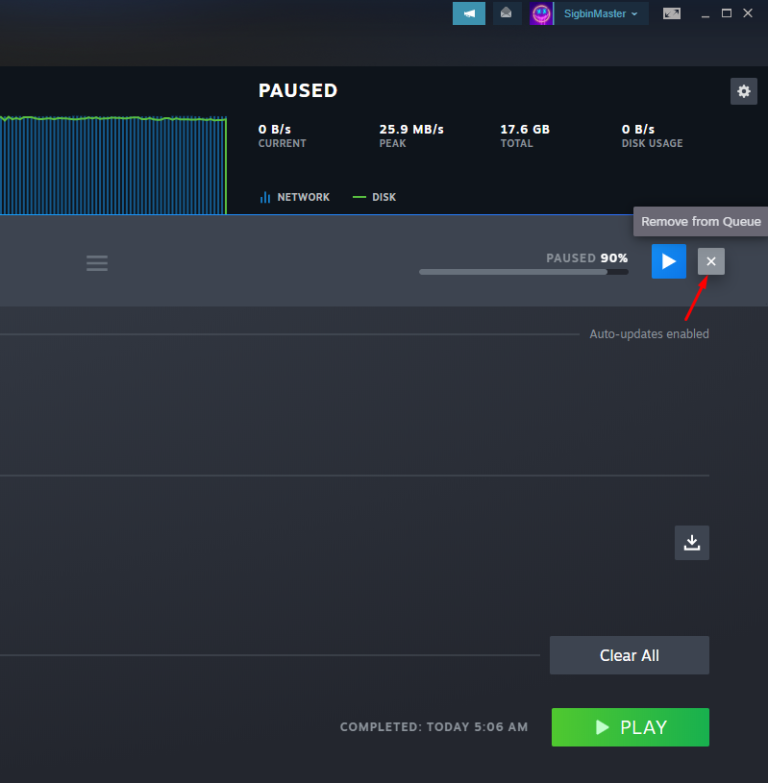Click the PAUSED heading
Image resolution: width=768 pixels, height=783 pixels.
pos(298,90)
